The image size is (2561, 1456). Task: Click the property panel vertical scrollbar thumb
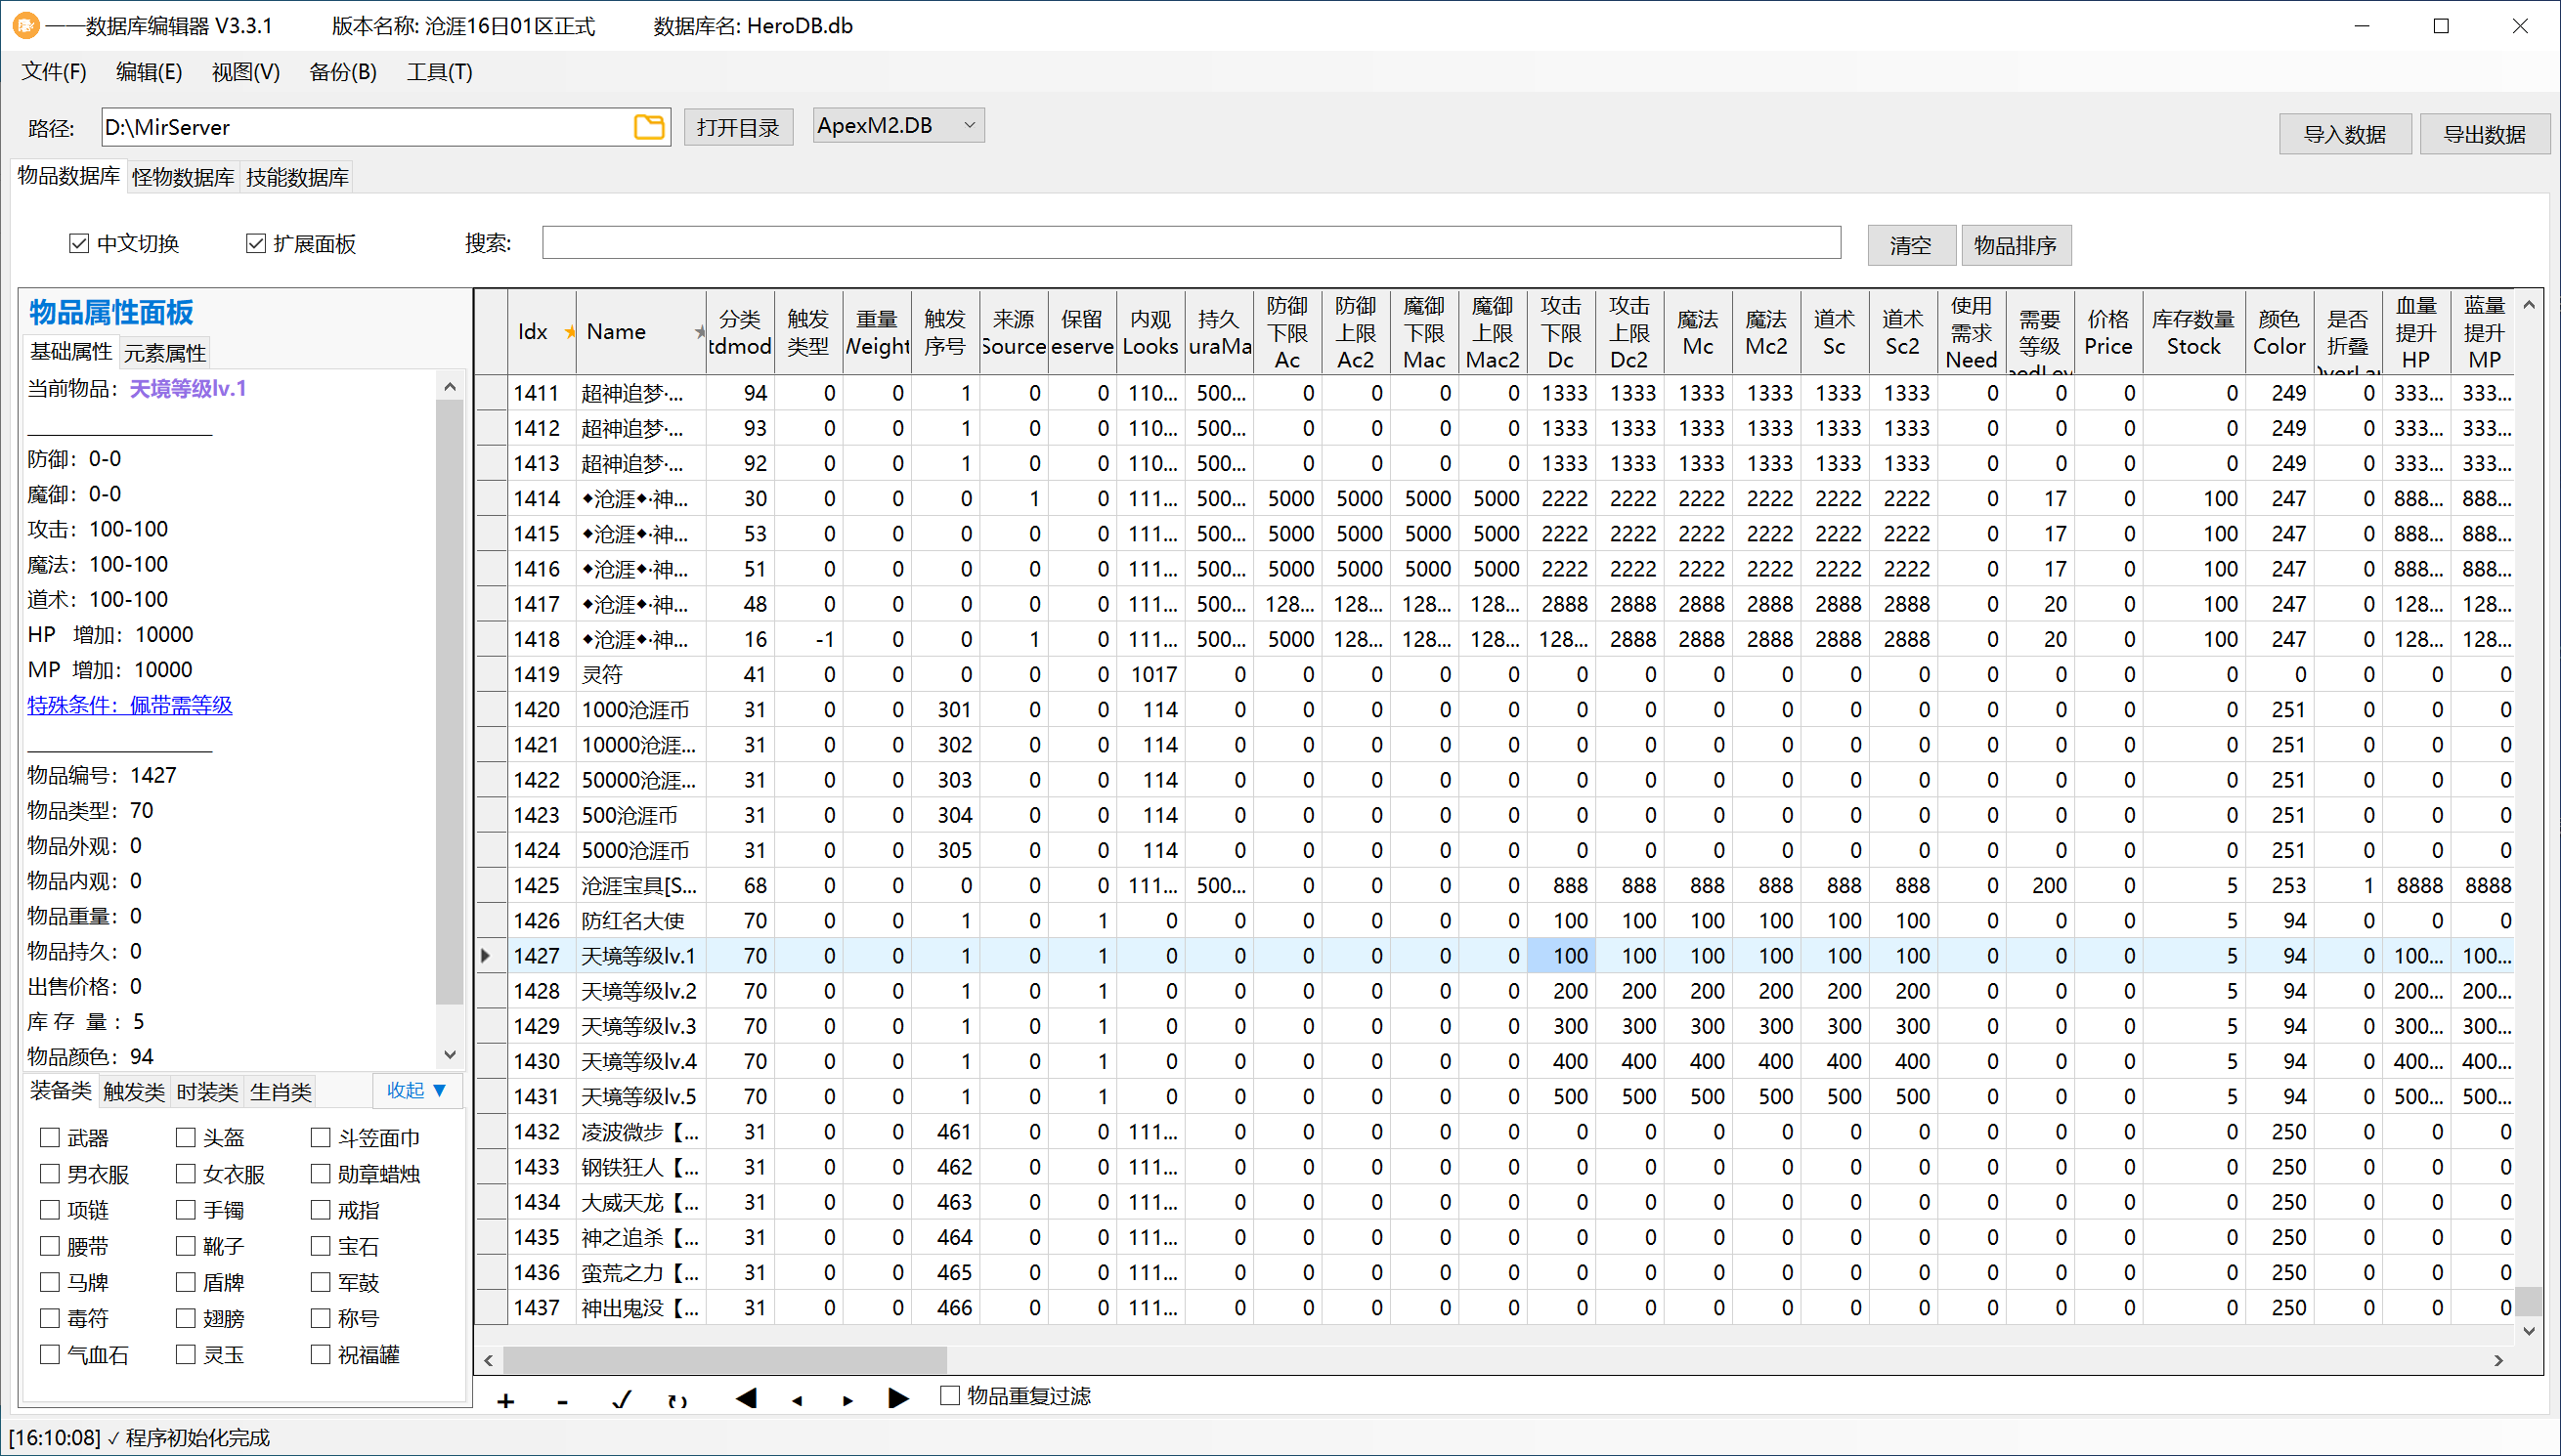450,700
